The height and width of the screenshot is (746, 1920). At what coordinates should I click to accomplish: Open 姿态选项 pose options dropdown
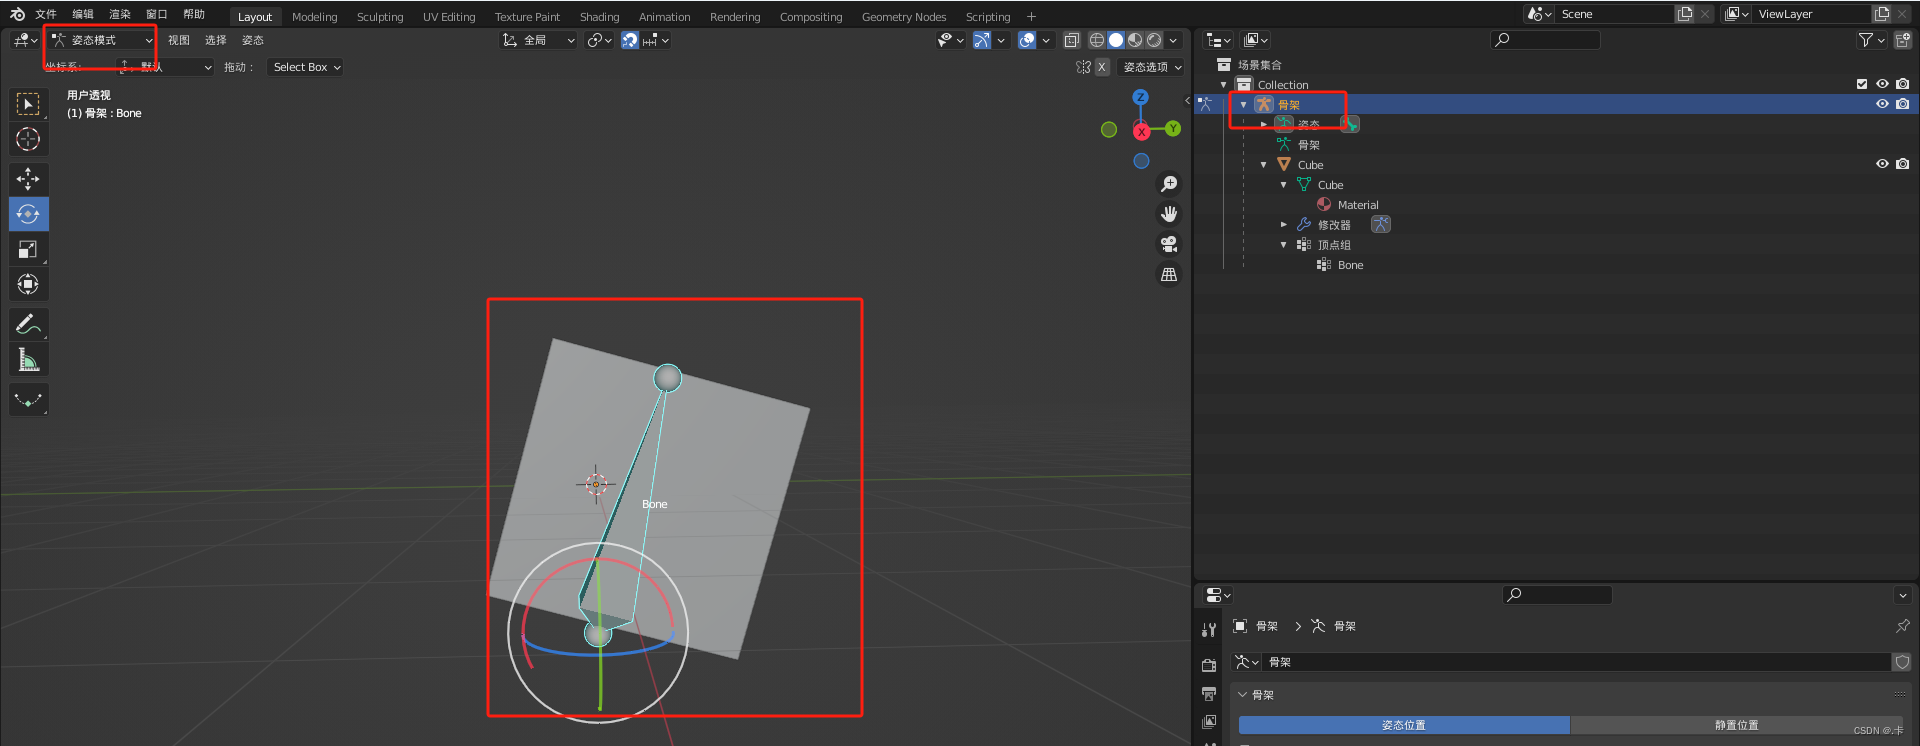coord(1152,67)
